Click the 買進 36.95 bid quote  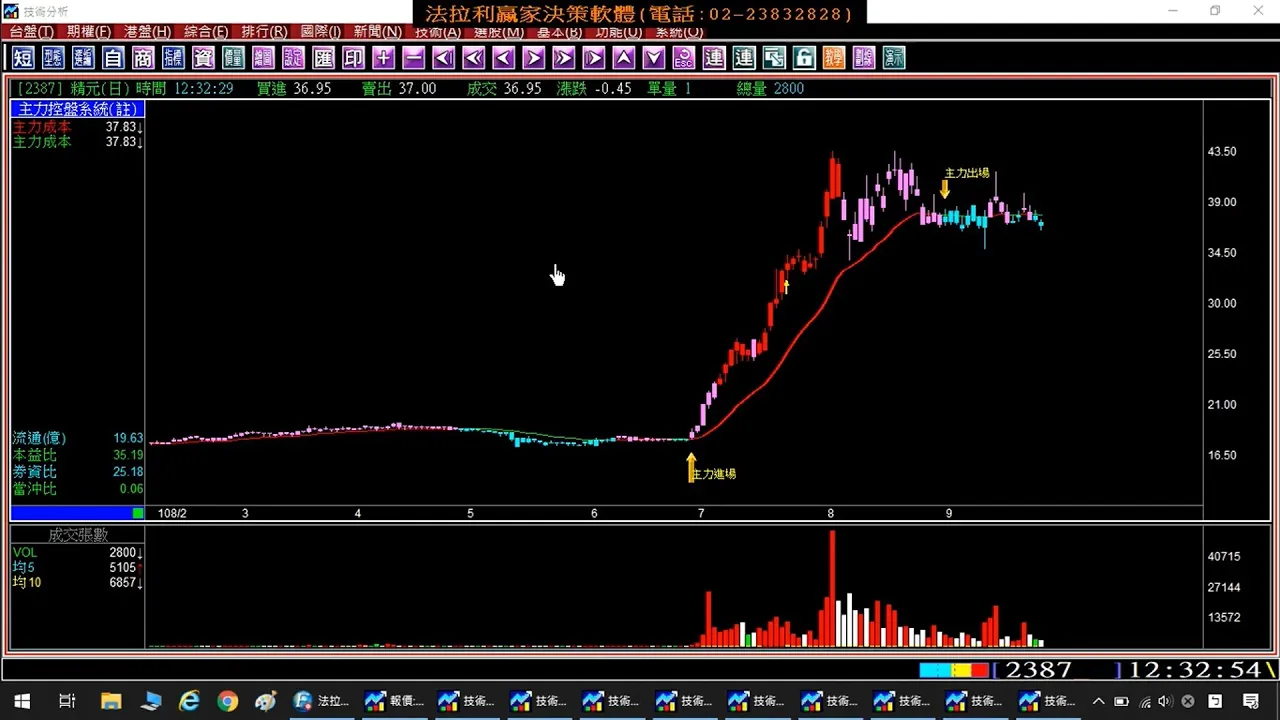click(293, 88)
